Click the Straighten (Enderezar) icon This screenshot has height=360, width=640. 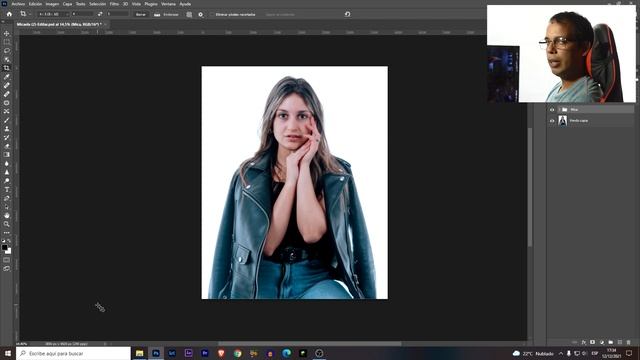coord(157,14)
